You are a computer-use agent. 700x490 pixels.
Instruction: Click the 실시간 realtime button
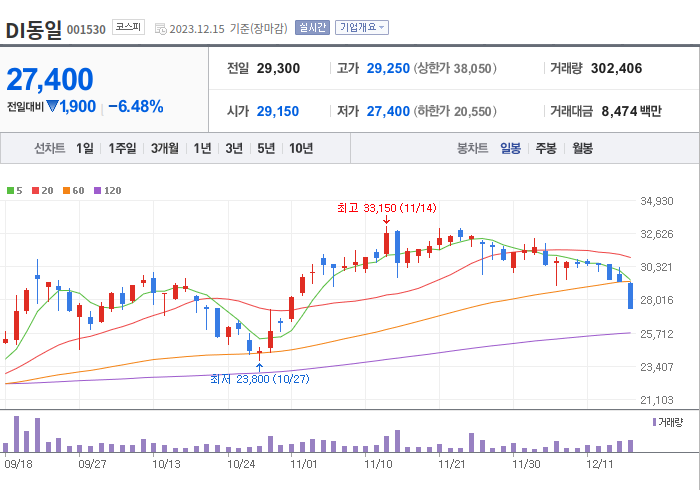312,28
